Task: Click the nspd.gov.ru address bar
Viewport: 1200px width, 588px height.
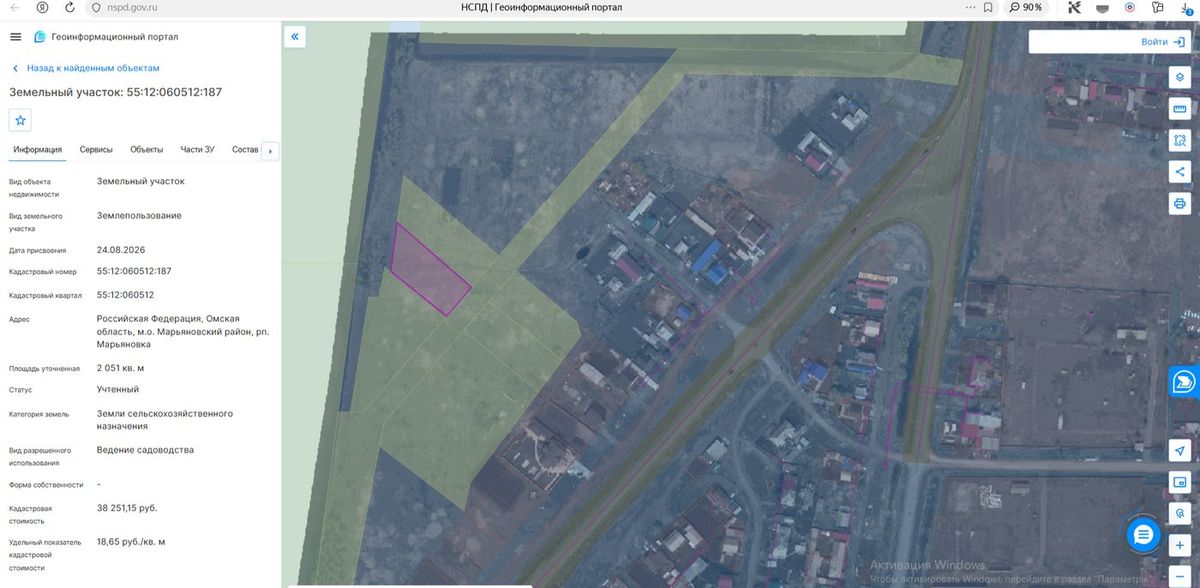Action: (130, 7)
